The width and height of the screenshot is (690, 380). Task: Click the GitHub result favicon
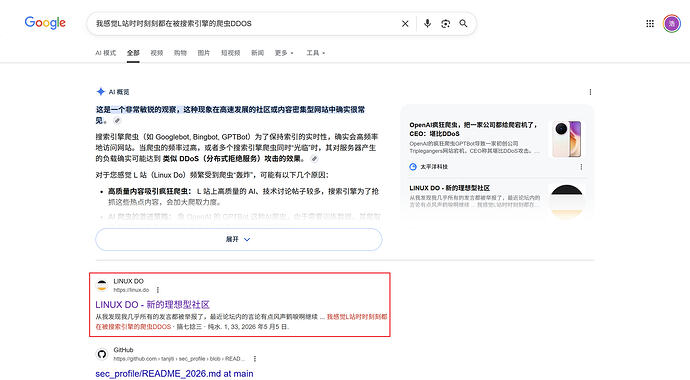tap(102, 354)
